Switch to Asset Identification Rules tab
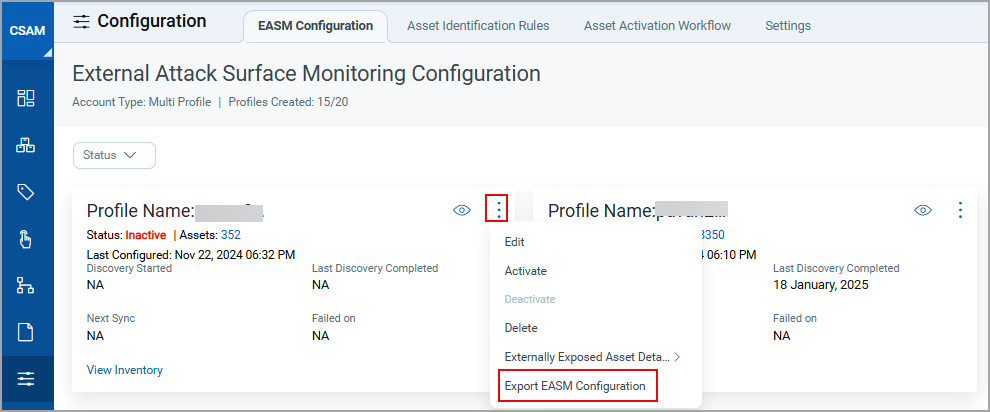Viewport: 990px width, 412px height. (x=478, y=26)
